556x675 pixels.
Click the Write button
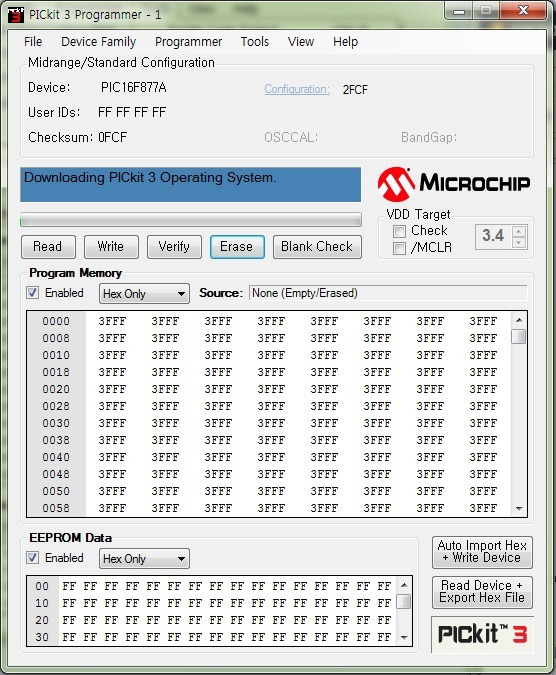click(x=111, y=247)
